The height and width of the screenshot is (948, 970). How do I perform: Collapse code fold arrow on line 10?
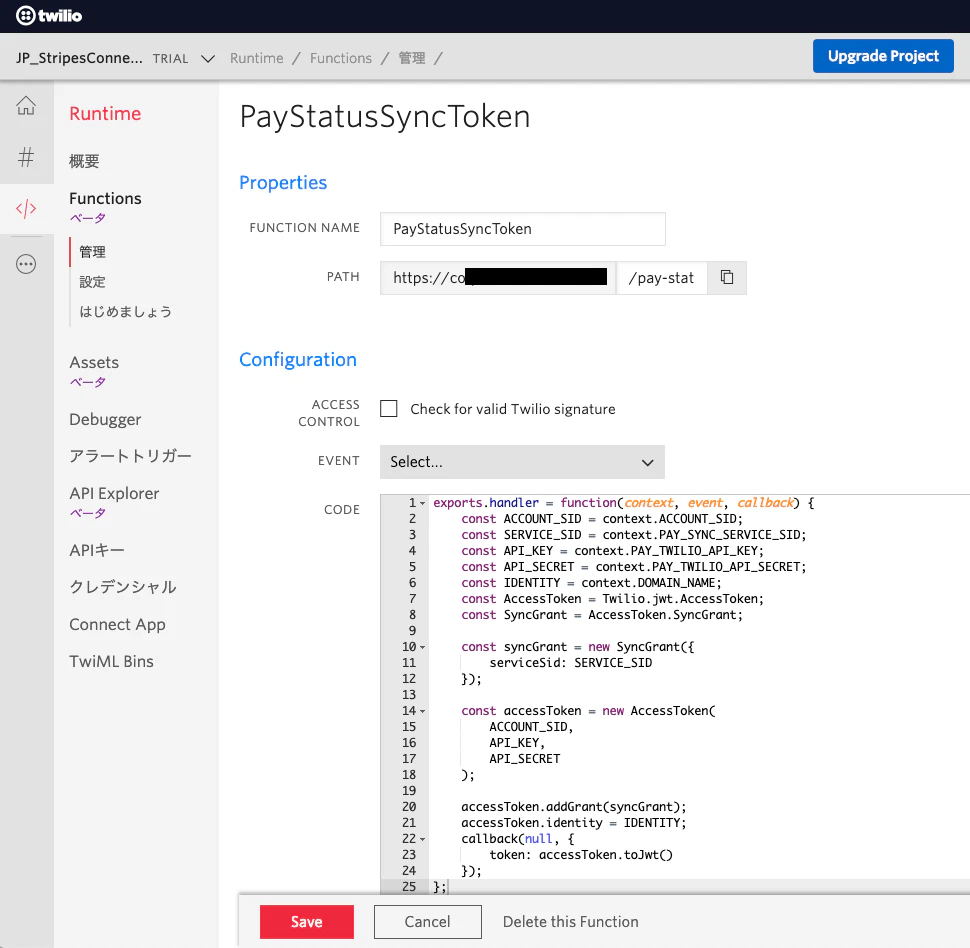423,647
